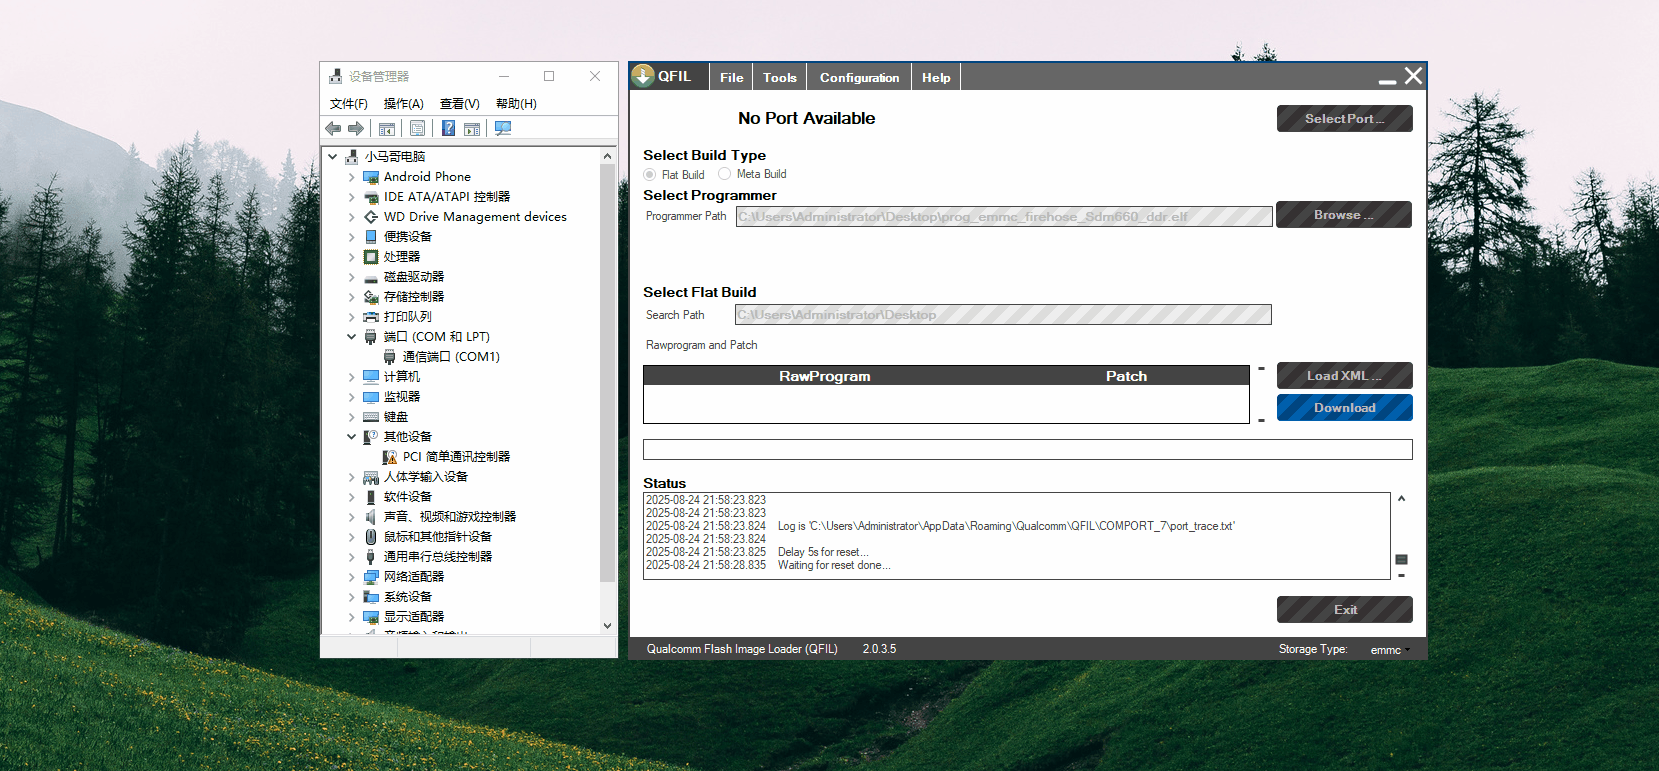Click the RawProgram column header
1659x771 pixels.
(825, 376)
